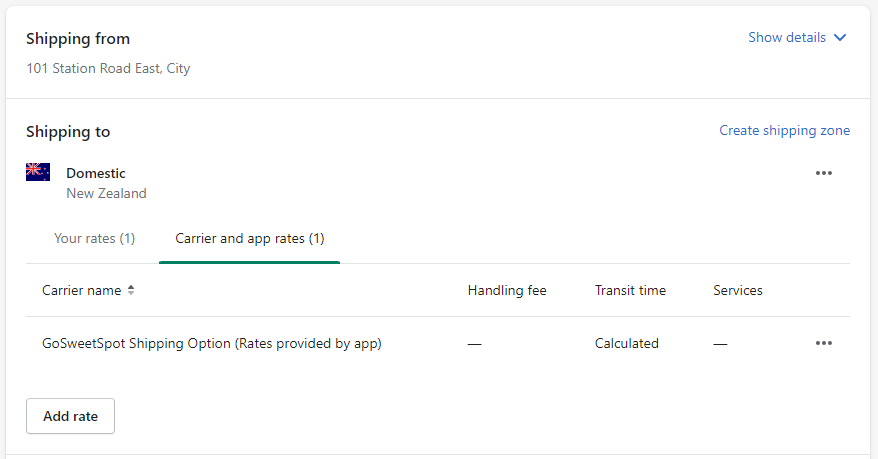Click the Handling fee column header
Viewport: 878px width, 459px height.
pos(507,291)
